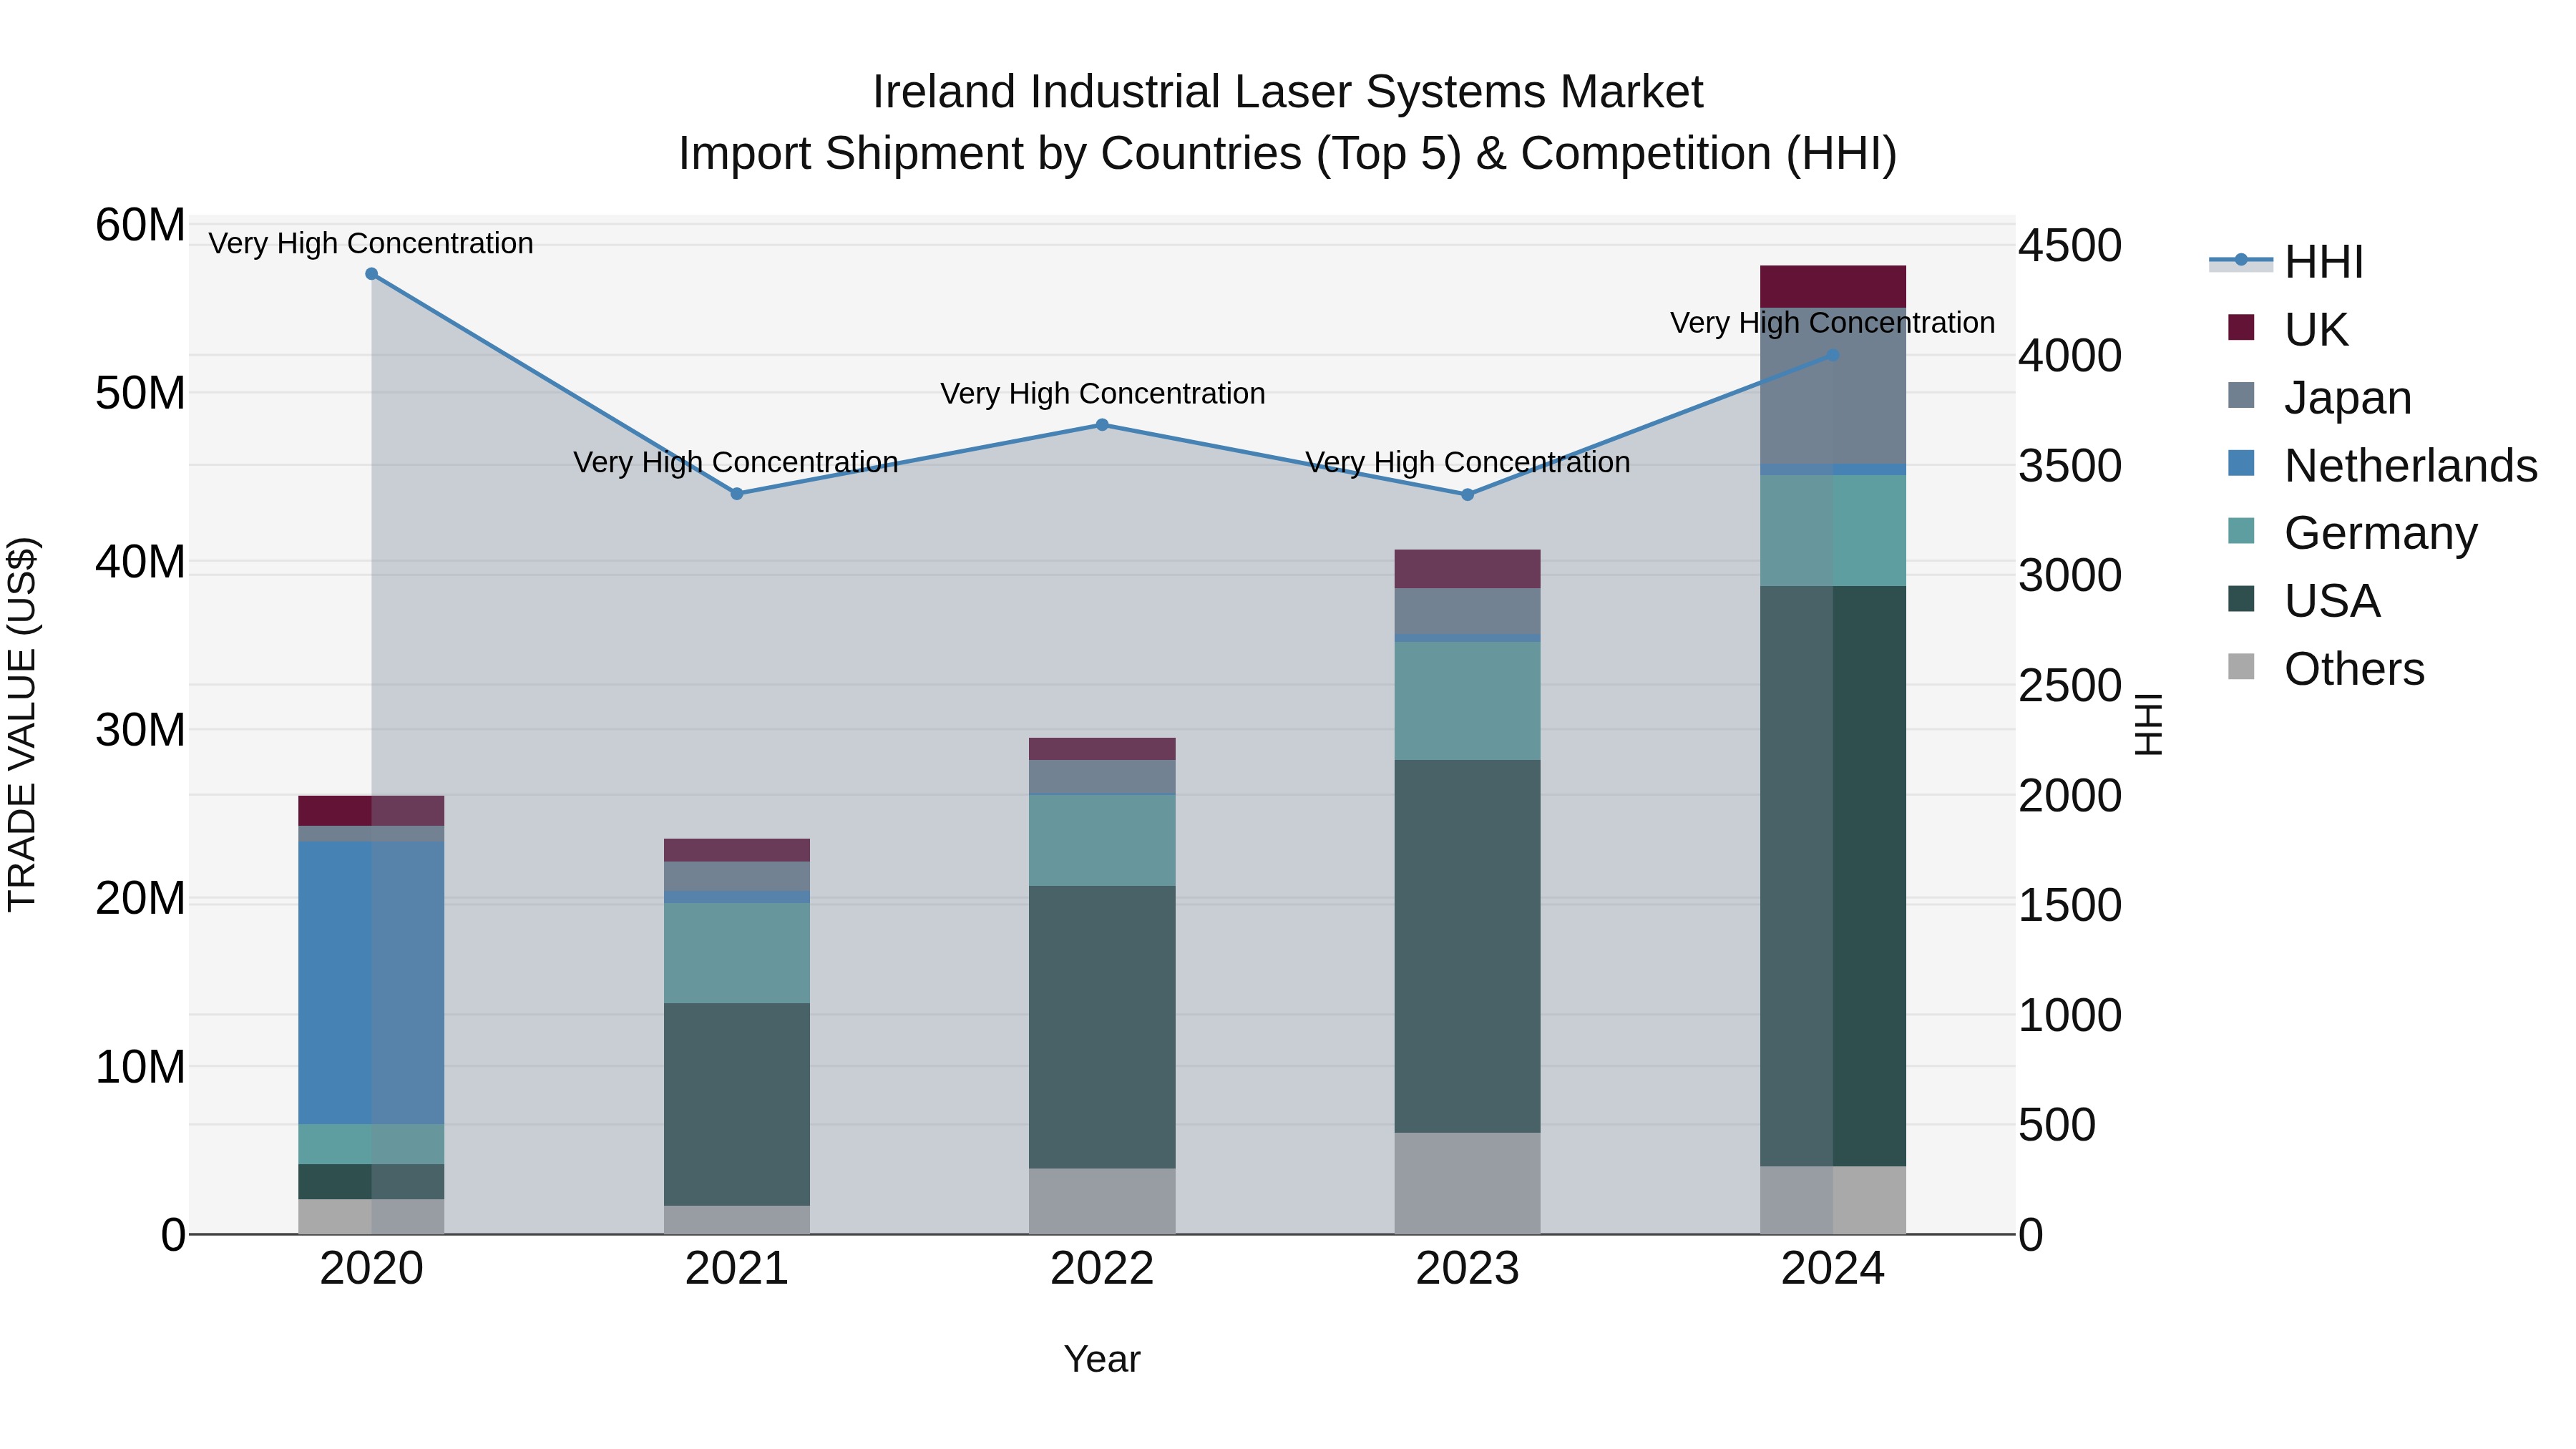Select the Germany segment in the 2023 bar
Viewport: 2576px width, 1449px height.
click(x=1467, y=701)
